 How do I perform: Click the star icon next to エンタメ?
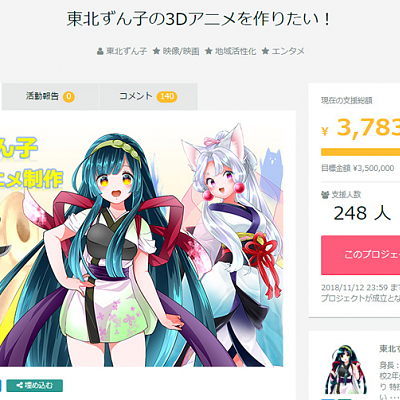265,51
